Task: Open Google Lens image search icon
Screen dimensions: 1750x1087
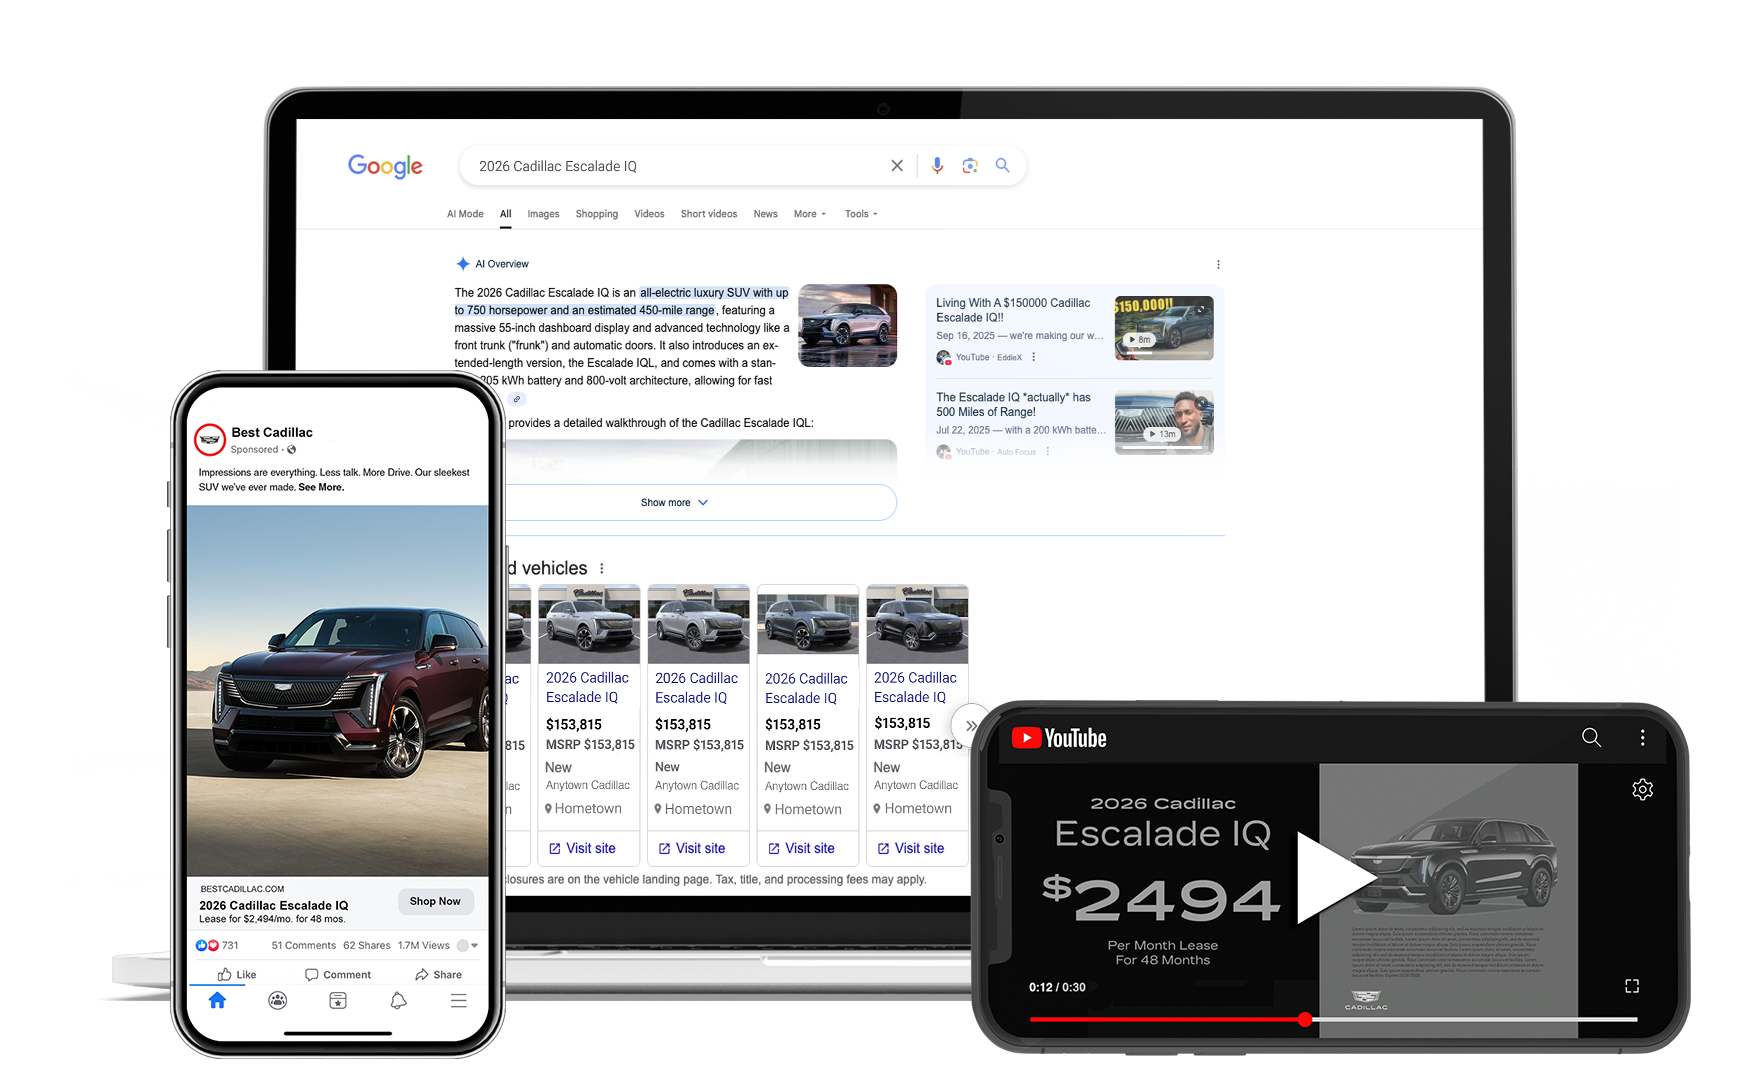Action: 969,166
